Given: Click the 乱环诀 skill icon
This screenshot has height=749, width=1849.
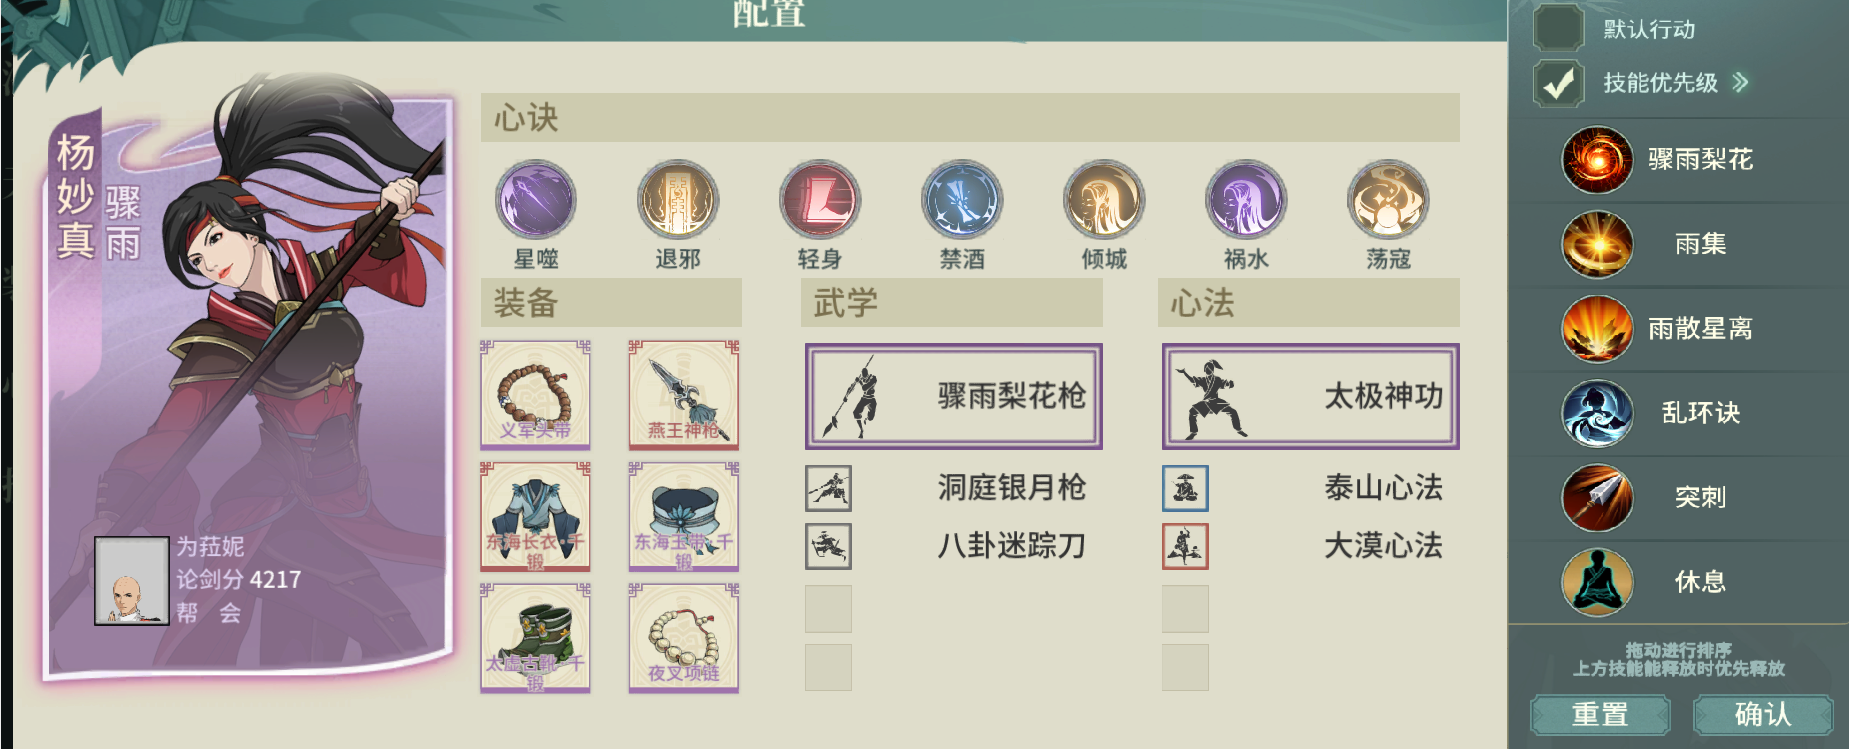Looking at the screenshot, I should [x=1598, y=413].
